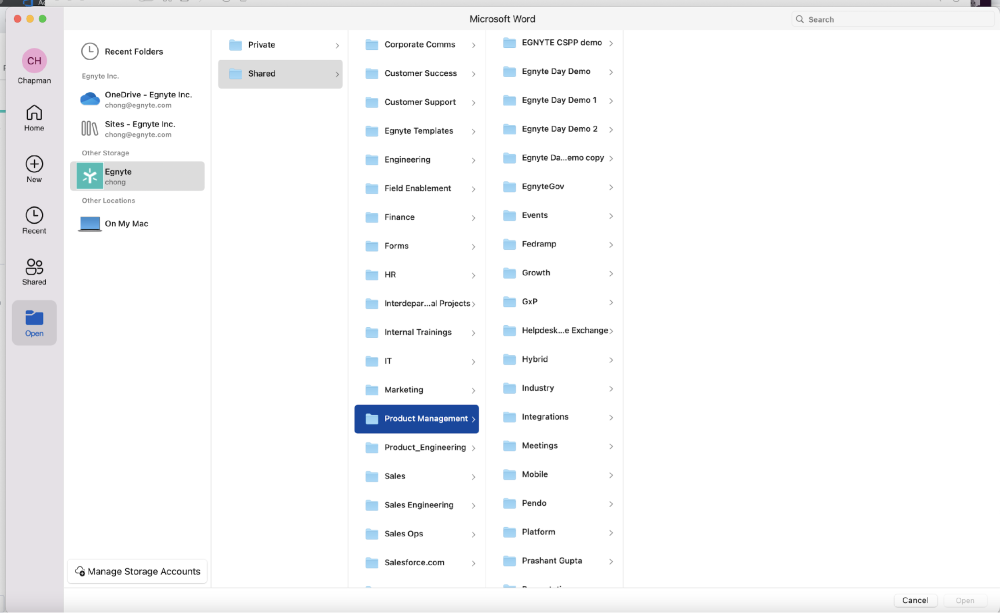Click Manage Storage Accounts button
1000x613 pixels.
point(138,572)
